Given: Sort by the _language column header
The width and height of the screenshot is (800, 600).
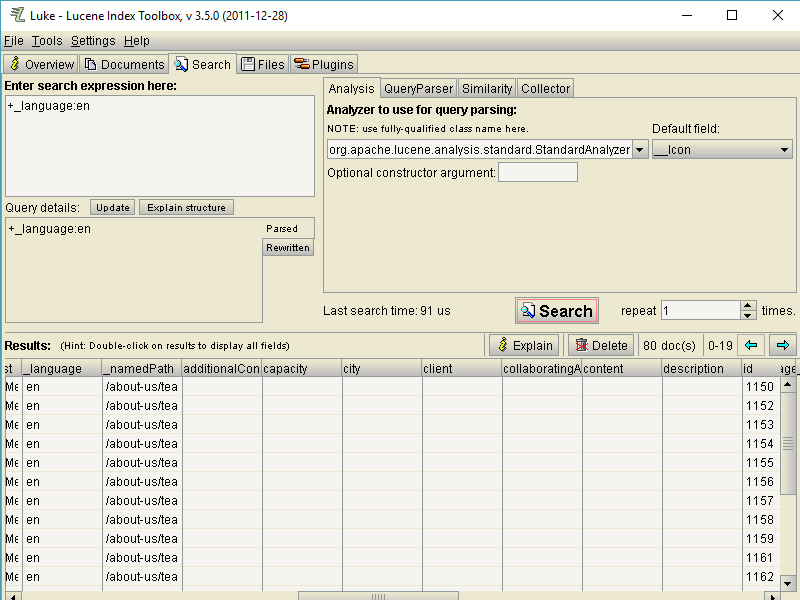Looking at the screenshot, I should tap(62, 369).
